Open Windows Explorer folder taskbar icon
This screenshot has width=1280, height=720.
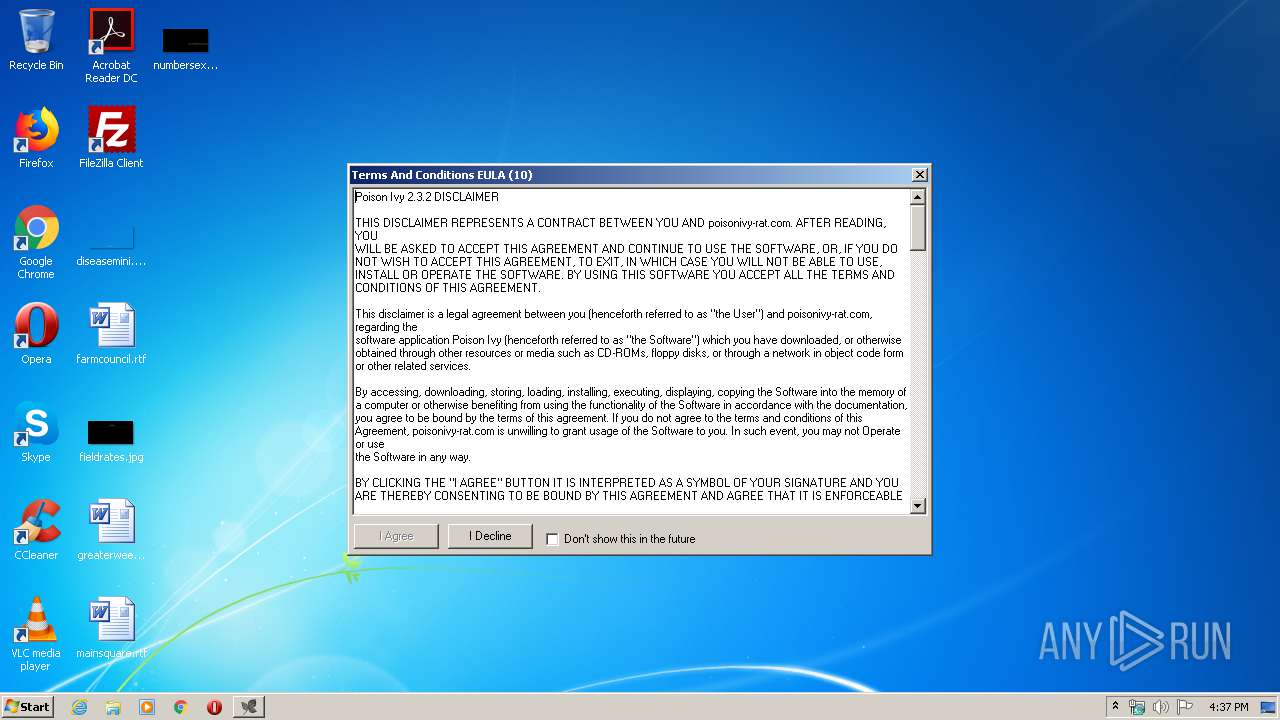point(113,707)
